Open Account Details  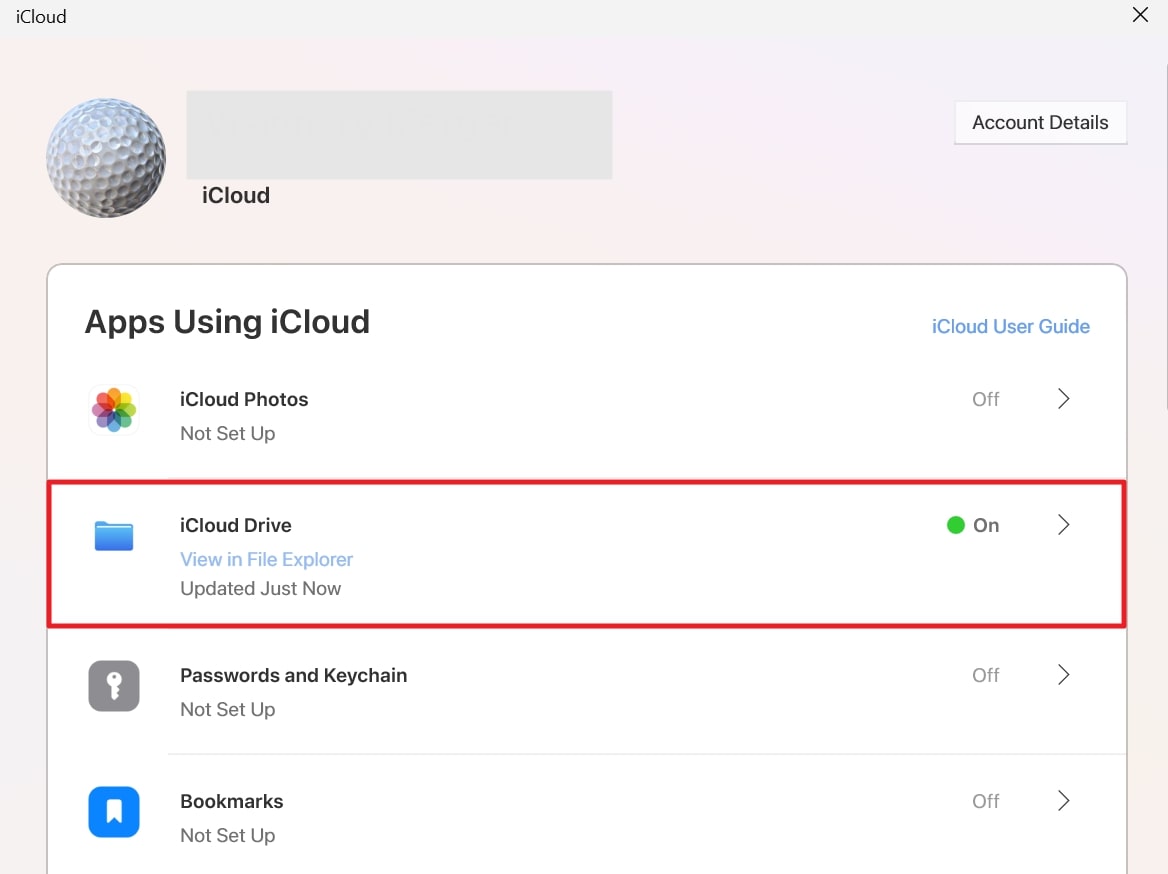1040,123
